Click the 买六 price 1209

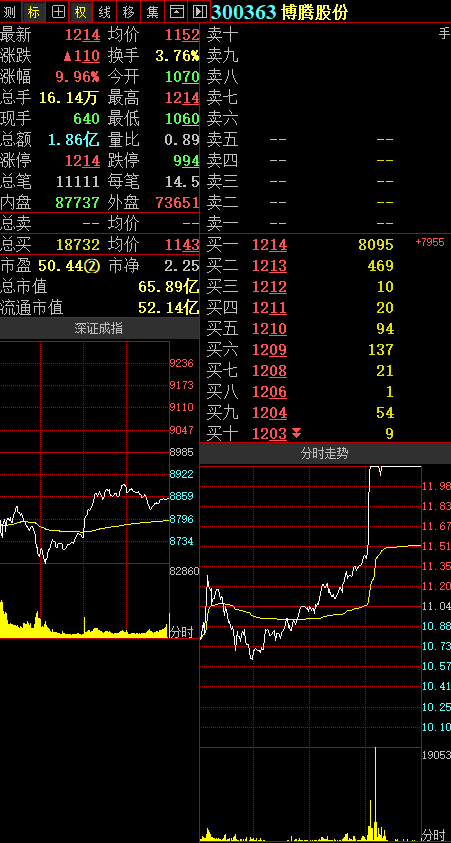(x=269, y=350)
